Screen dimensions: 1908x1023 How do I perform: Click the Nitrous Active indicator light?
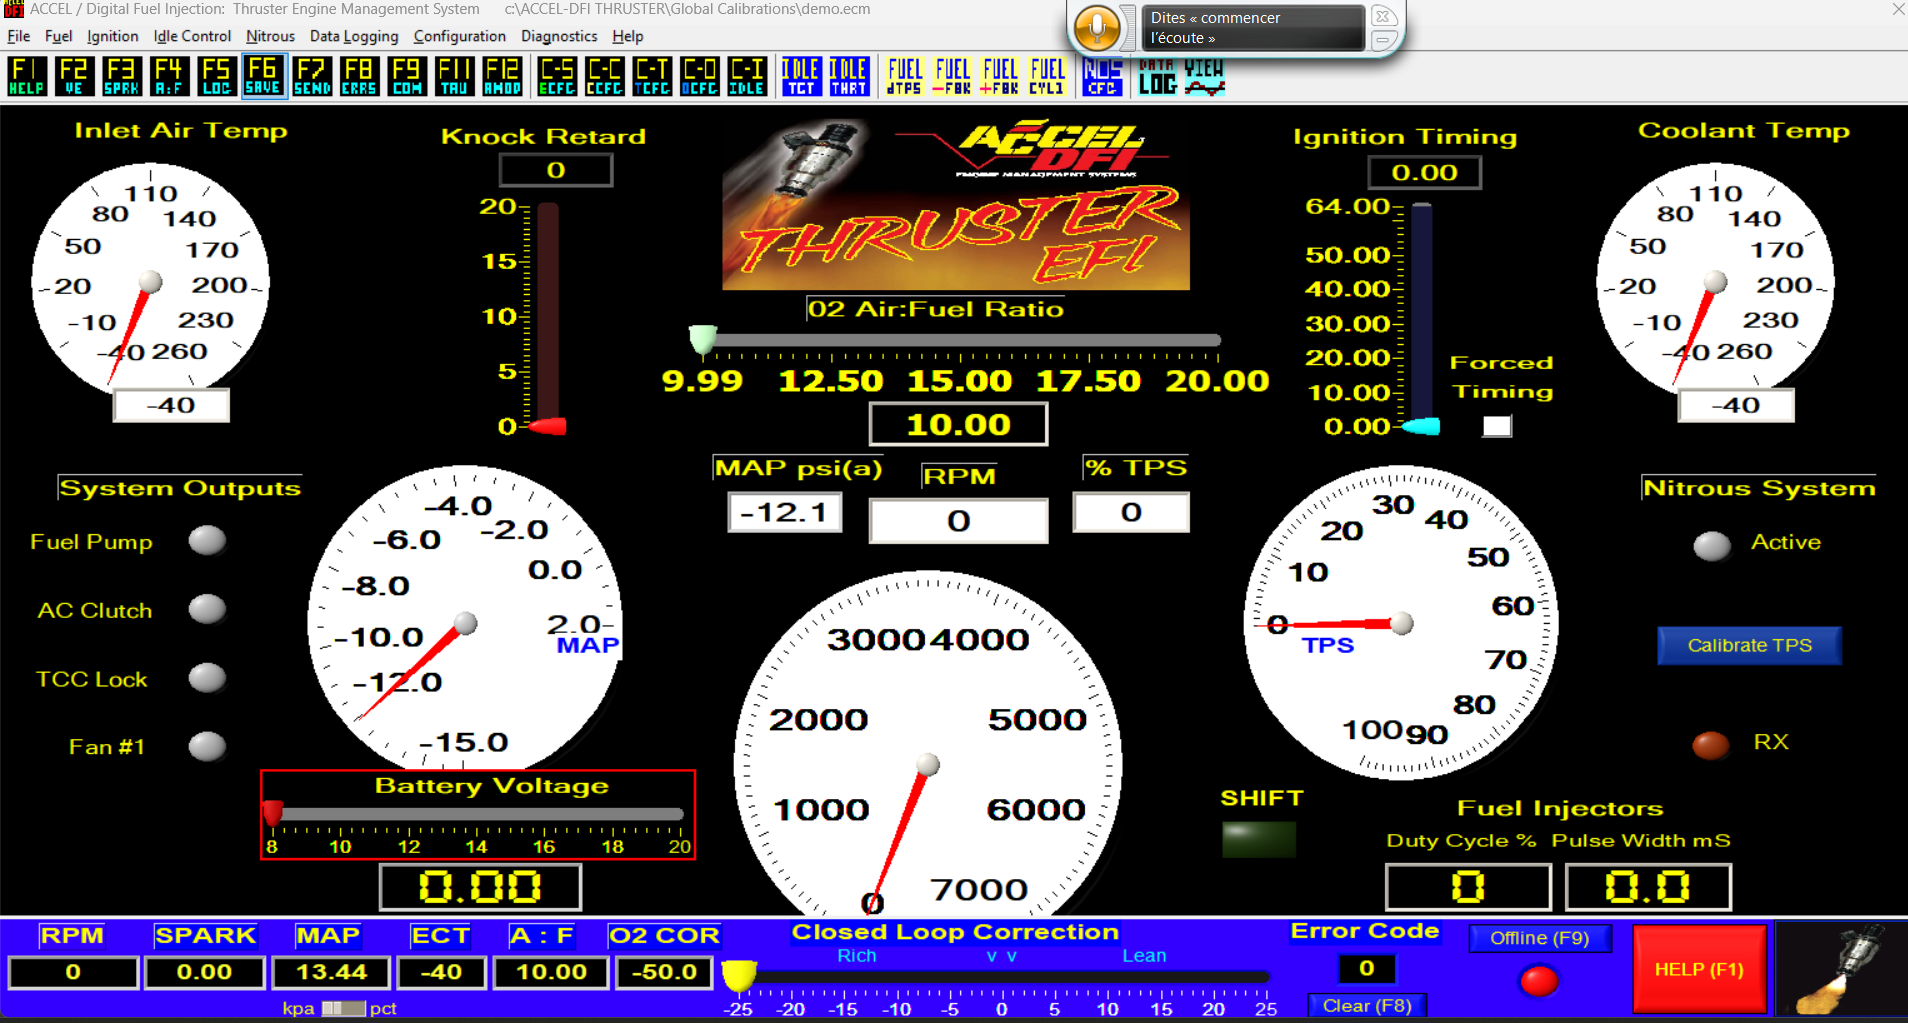1711,545
